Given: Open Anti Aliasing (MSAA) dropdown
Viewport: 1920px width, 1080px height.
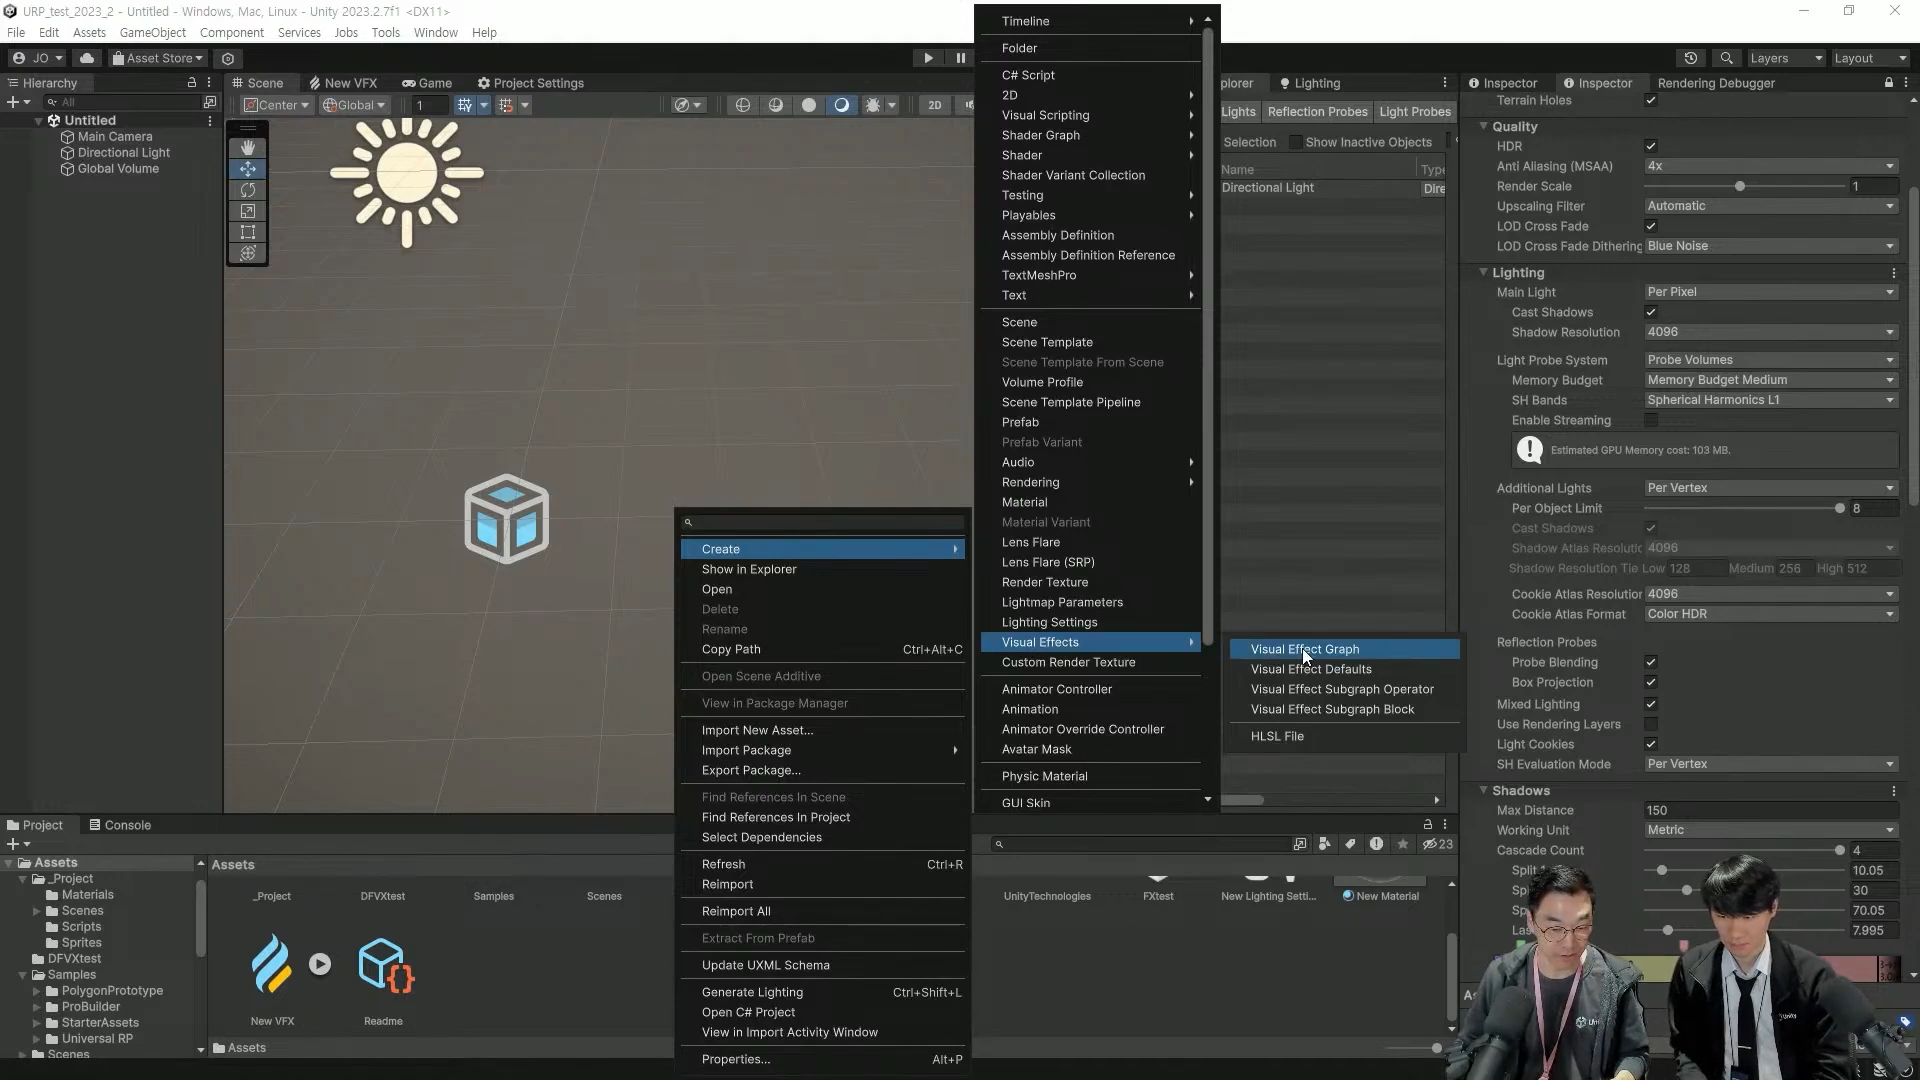Looking at the screenshot, I should click(1770, 166).
